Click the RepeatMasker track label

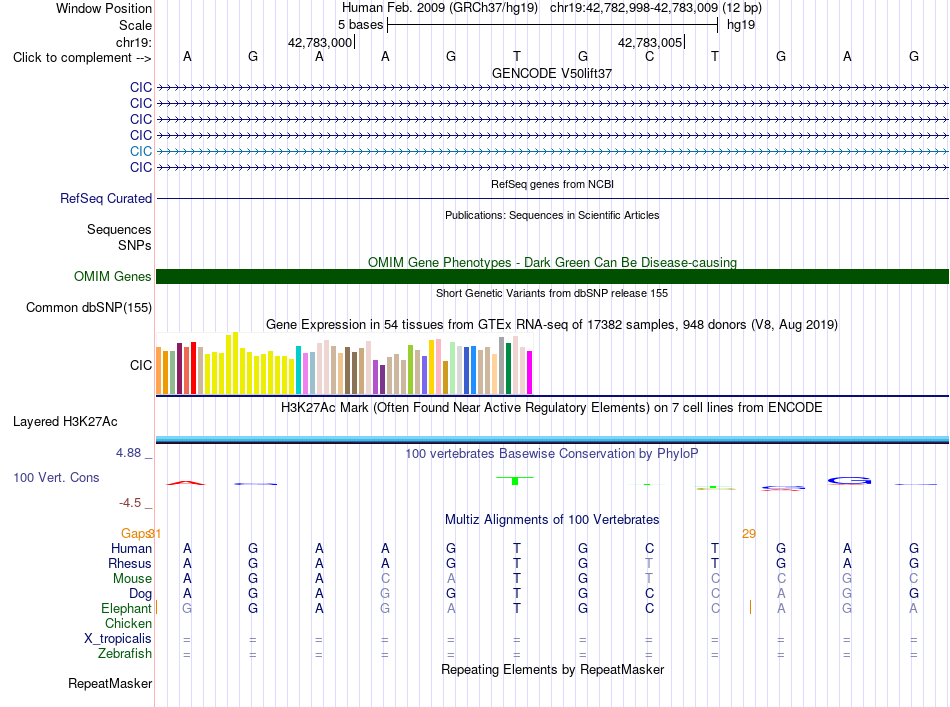pyautogui.click(x=110, y=683)
